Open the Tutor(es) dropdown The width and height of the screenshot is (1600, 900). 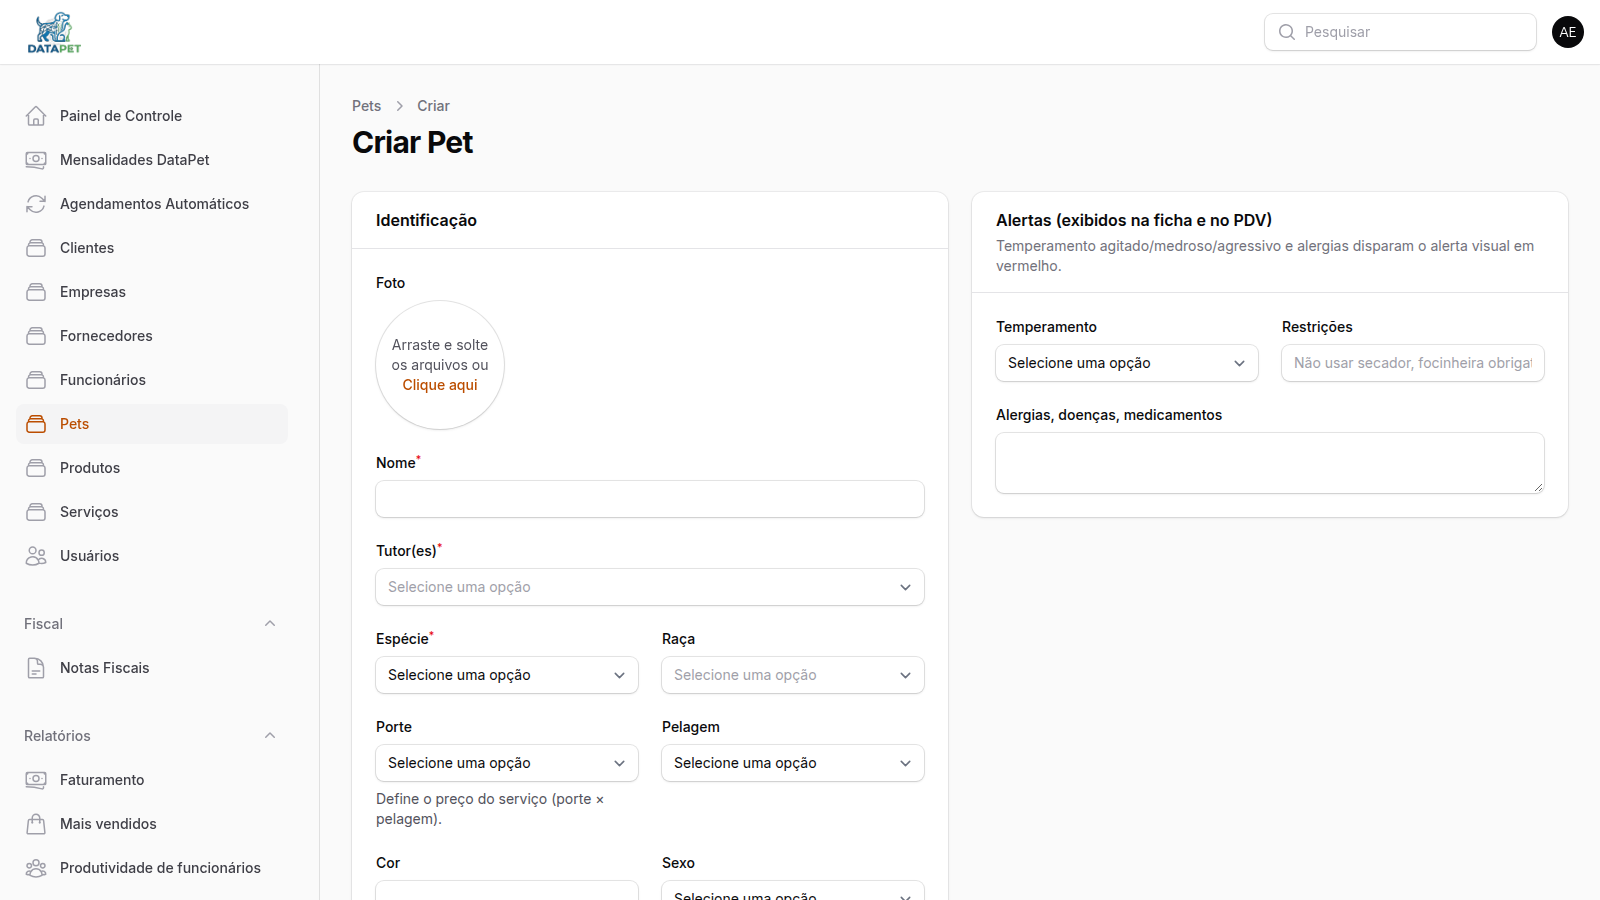pos(650,587)
